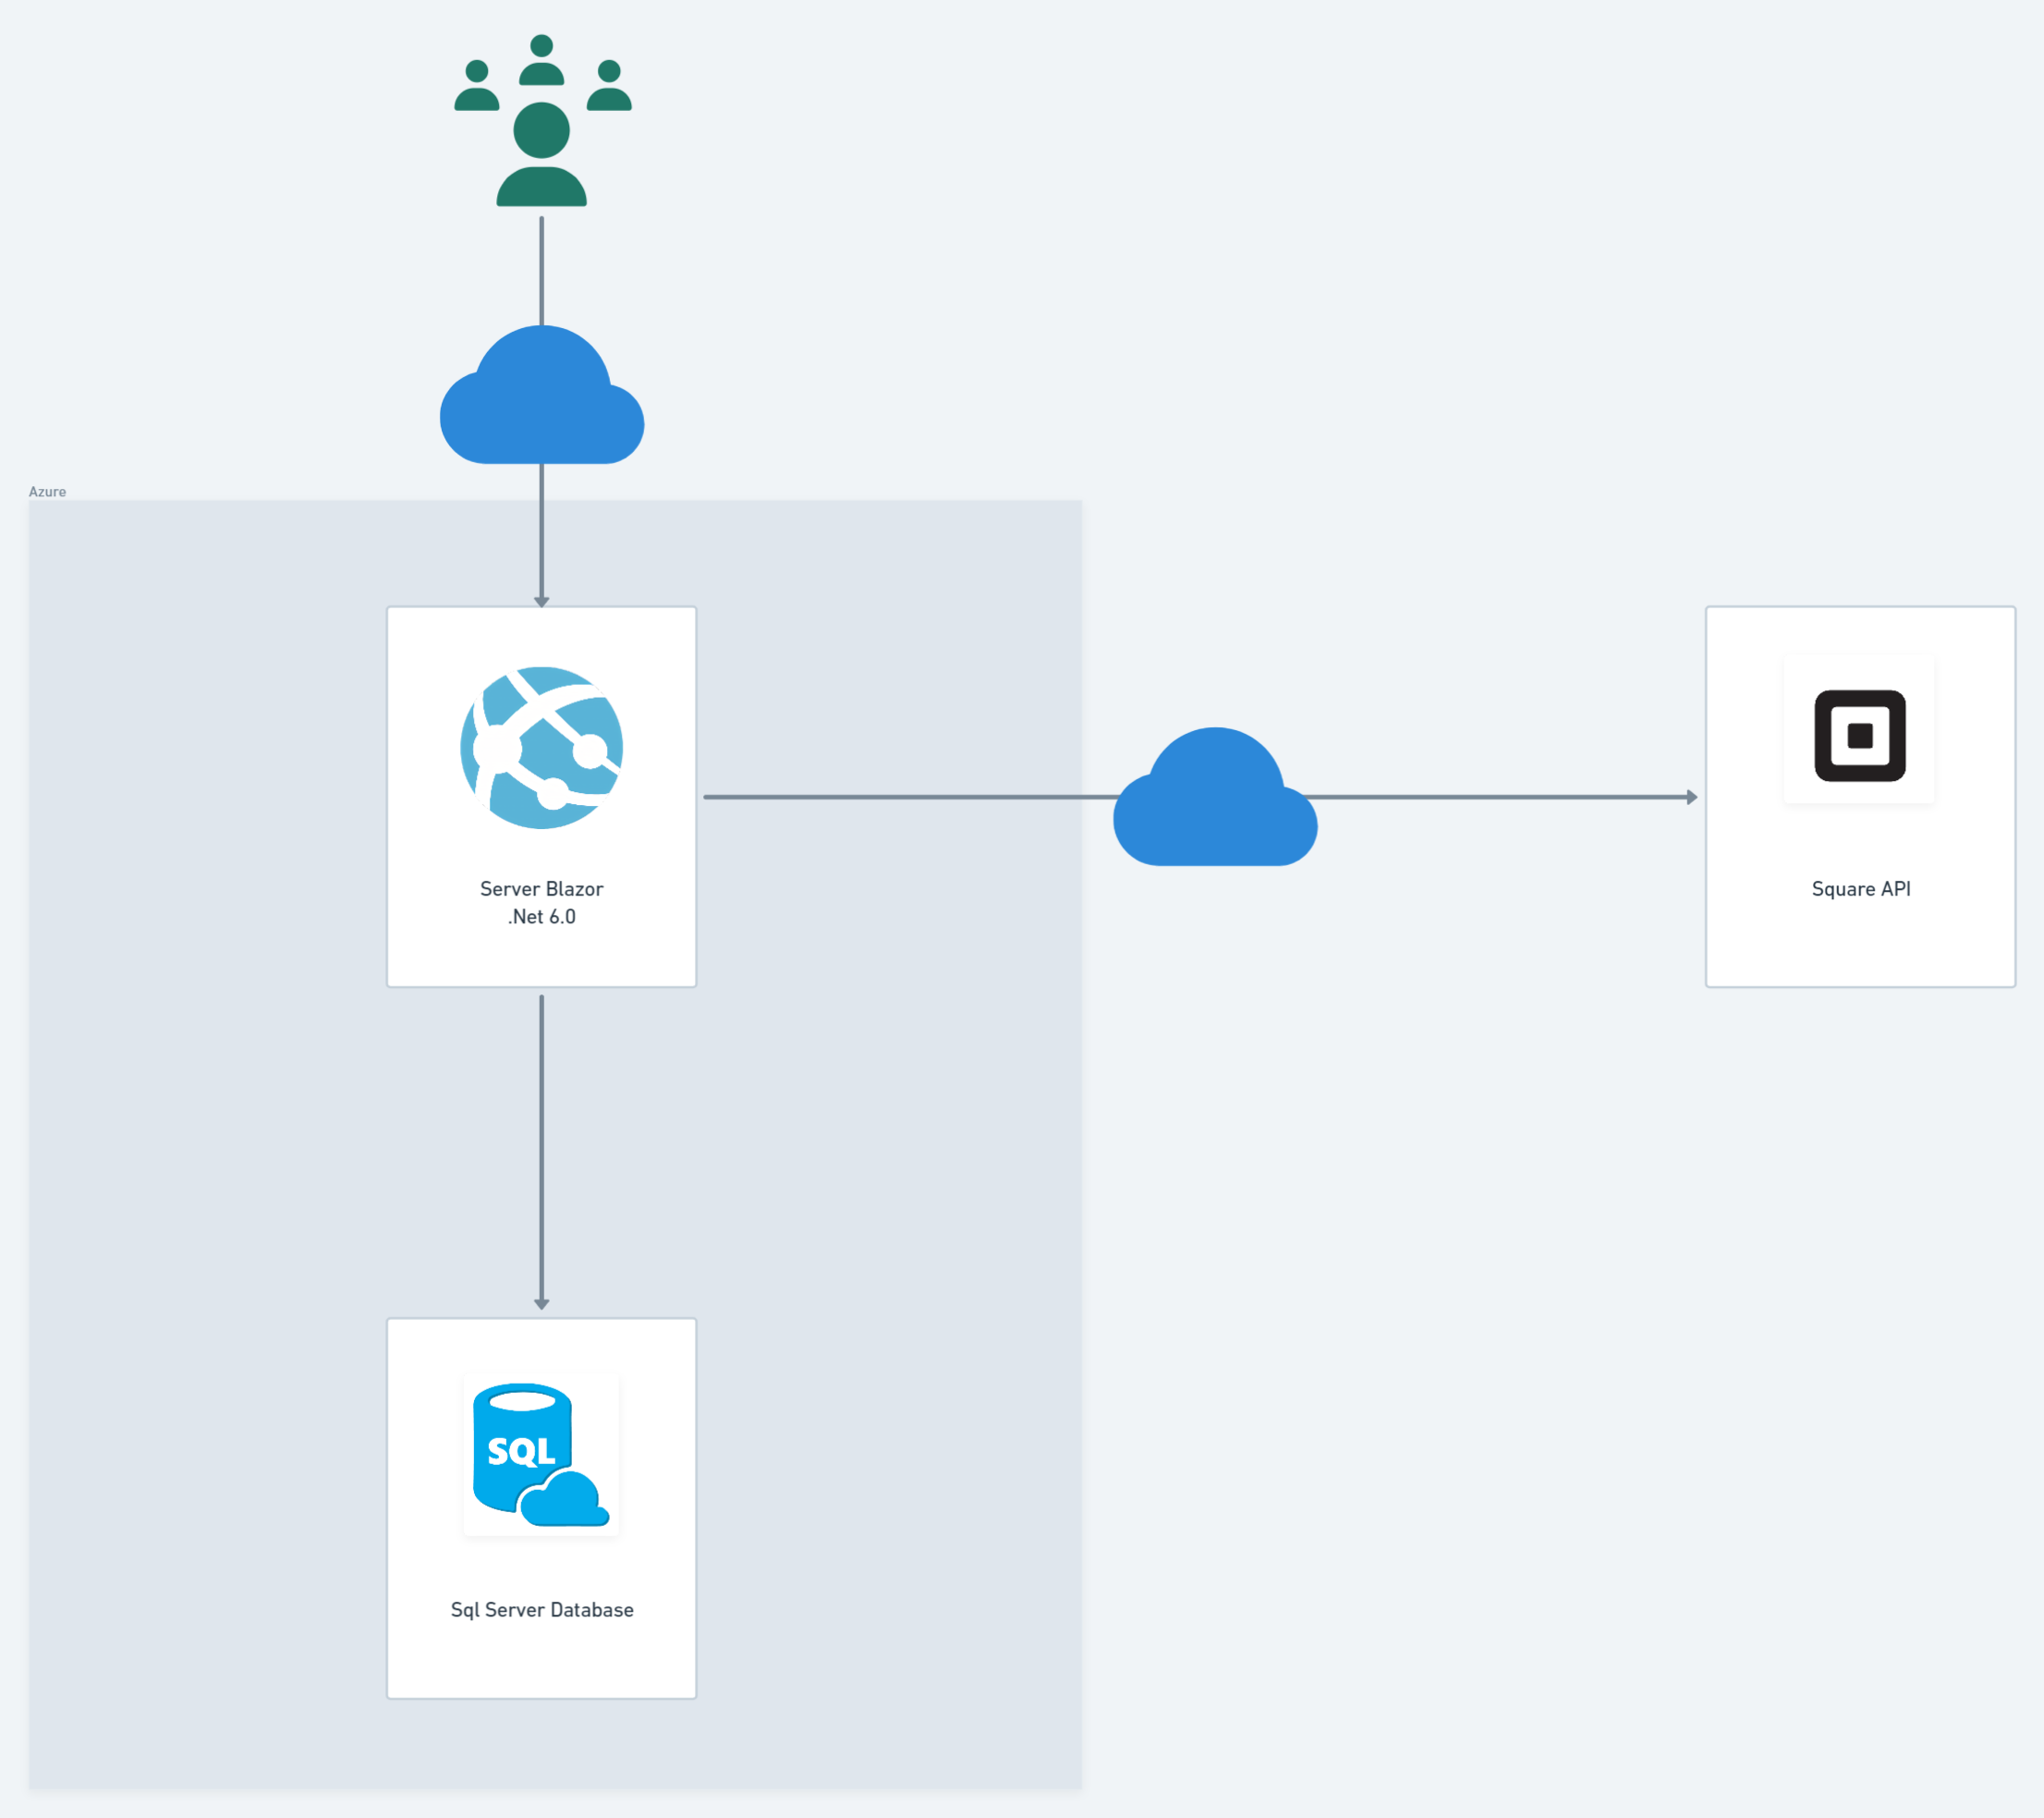Select line from right cloud to Square API
This screenshot has height=1818, width=2044.
pyautogui.click(x=1500, y=797)
